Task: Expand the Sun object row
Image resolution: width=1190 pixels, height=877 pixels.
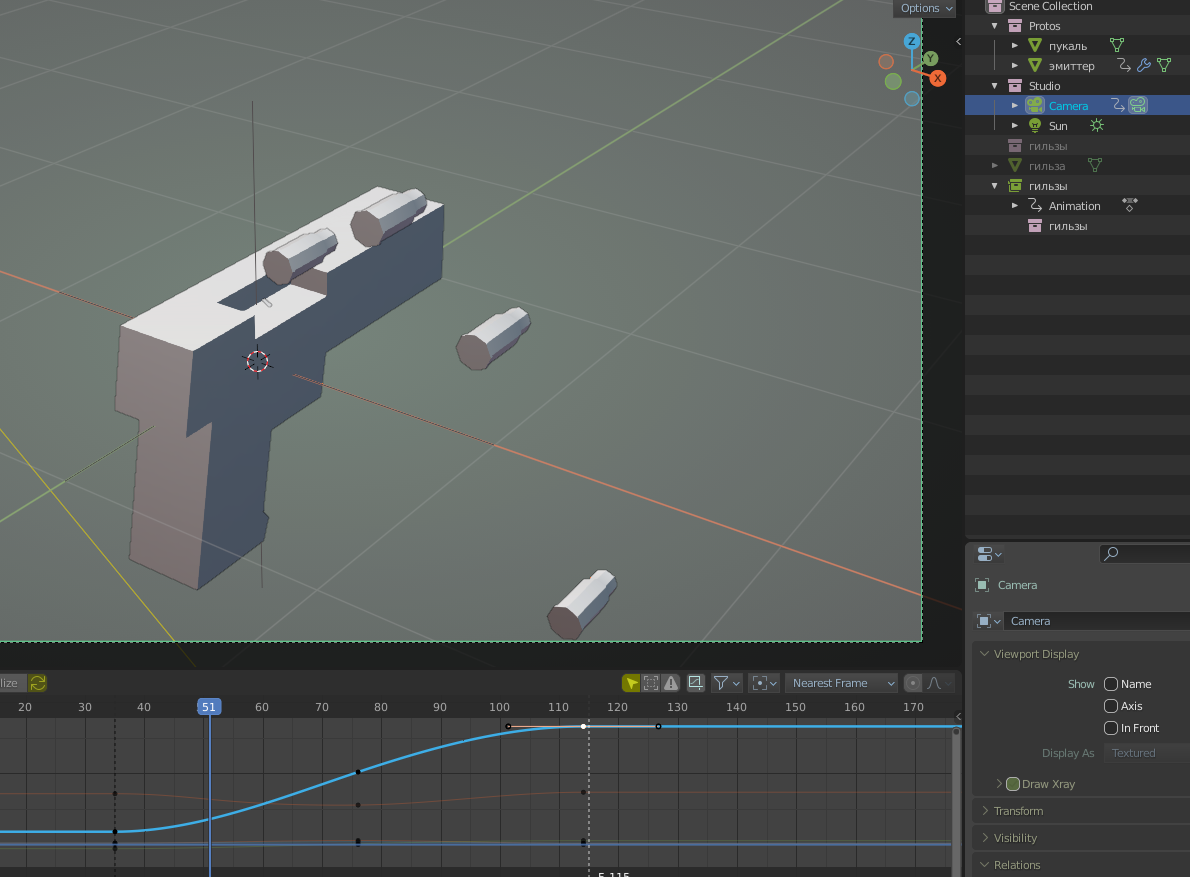Action: pos(1015,126)
